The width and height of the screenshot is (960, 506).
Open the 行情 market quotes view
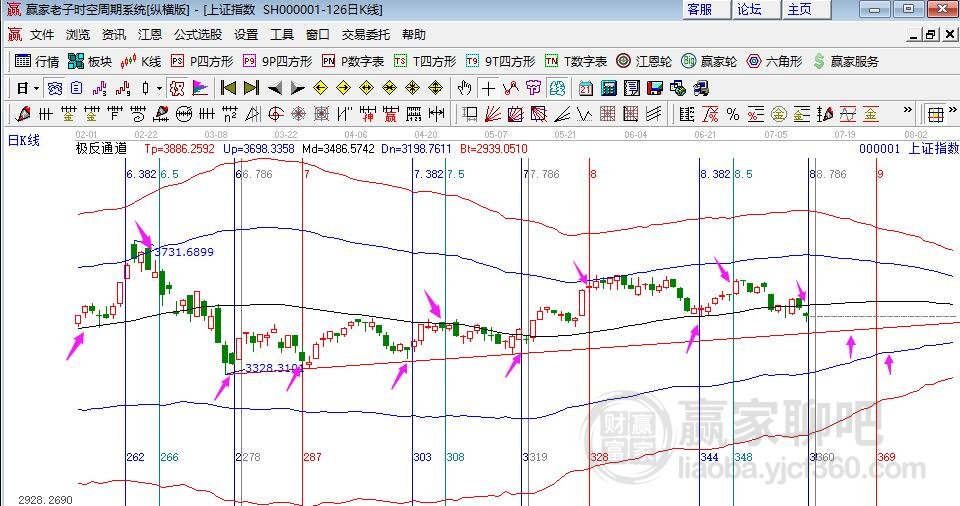37,61
